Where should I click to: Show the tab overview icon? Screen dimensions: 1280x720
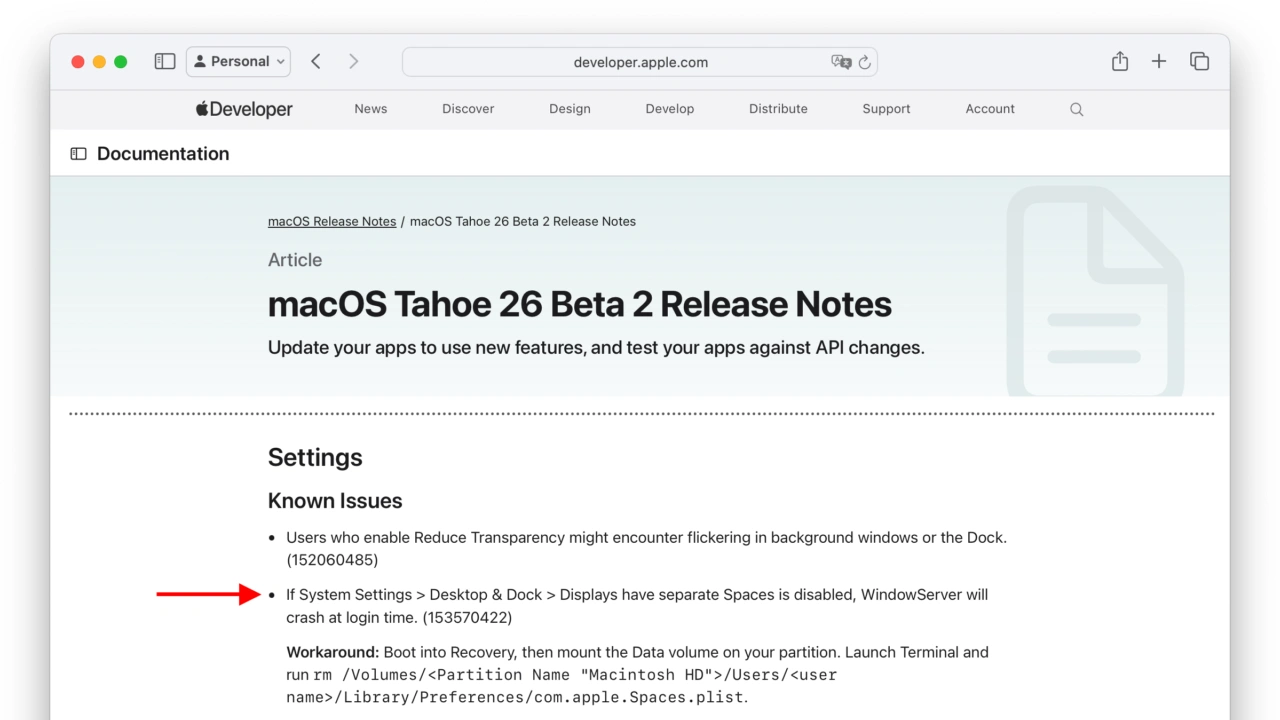pos(1200,62)
